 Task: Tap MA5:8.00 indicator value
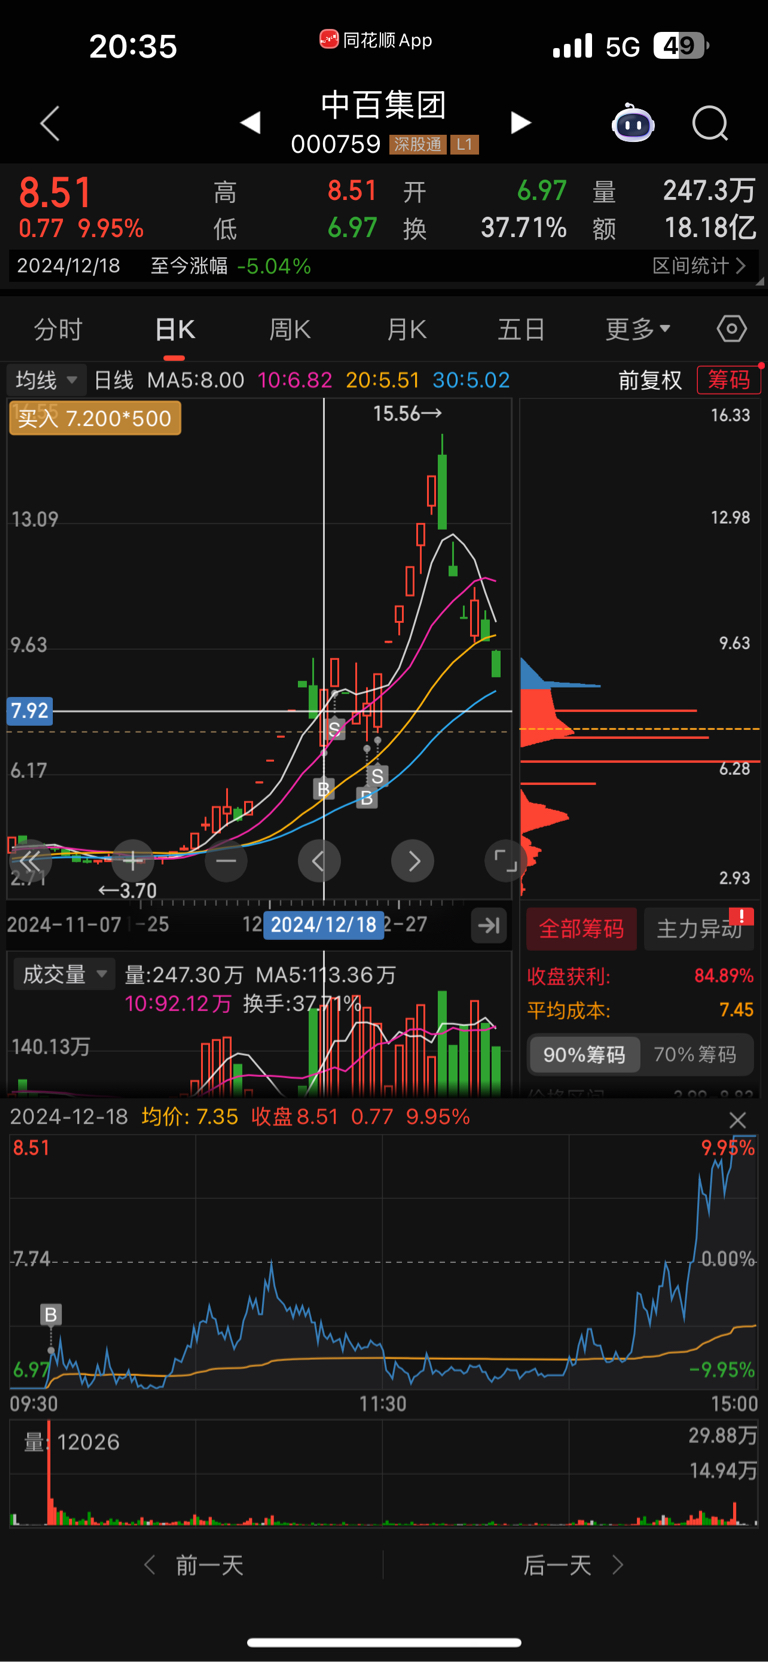[196, 380]
